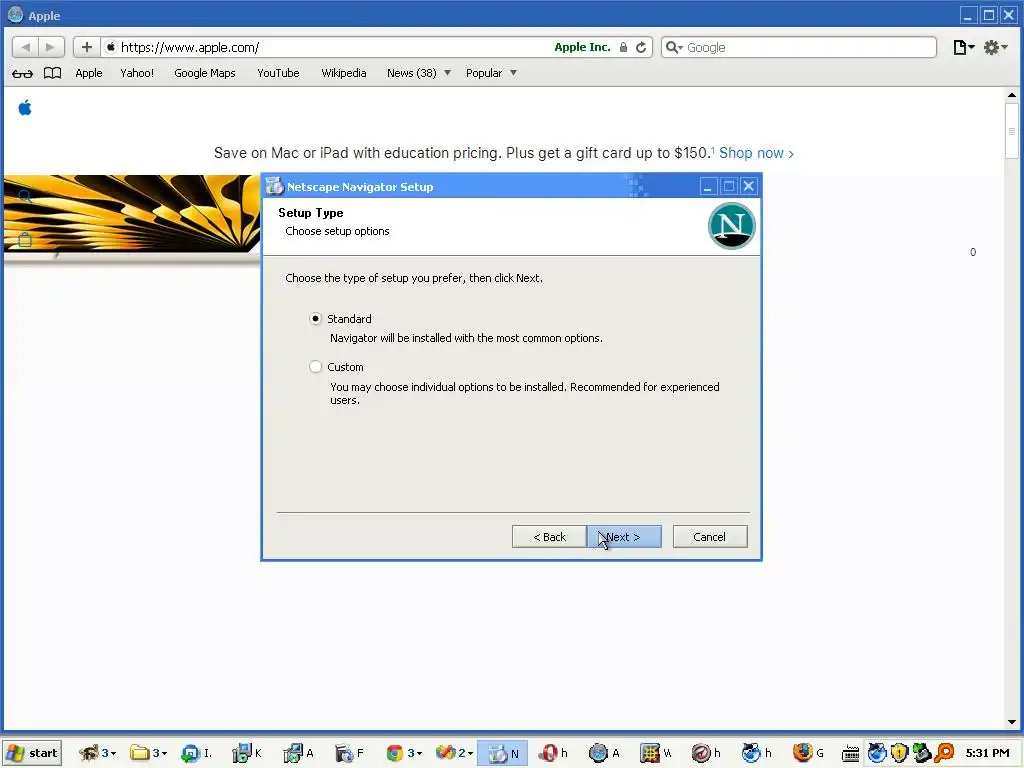
Task: Click the taskbar item labeled W
Action: (x=655, y=753)
